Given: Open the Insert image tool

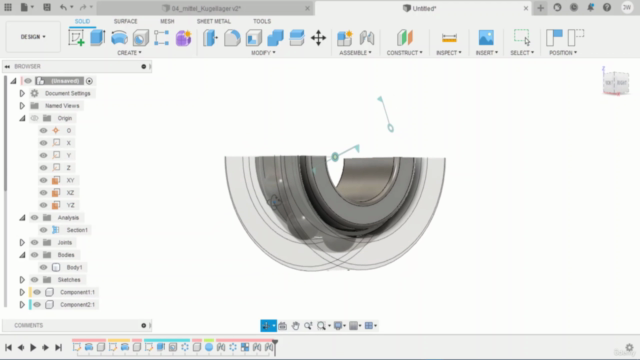Looking at the screenshot, I should click(486, 38).
